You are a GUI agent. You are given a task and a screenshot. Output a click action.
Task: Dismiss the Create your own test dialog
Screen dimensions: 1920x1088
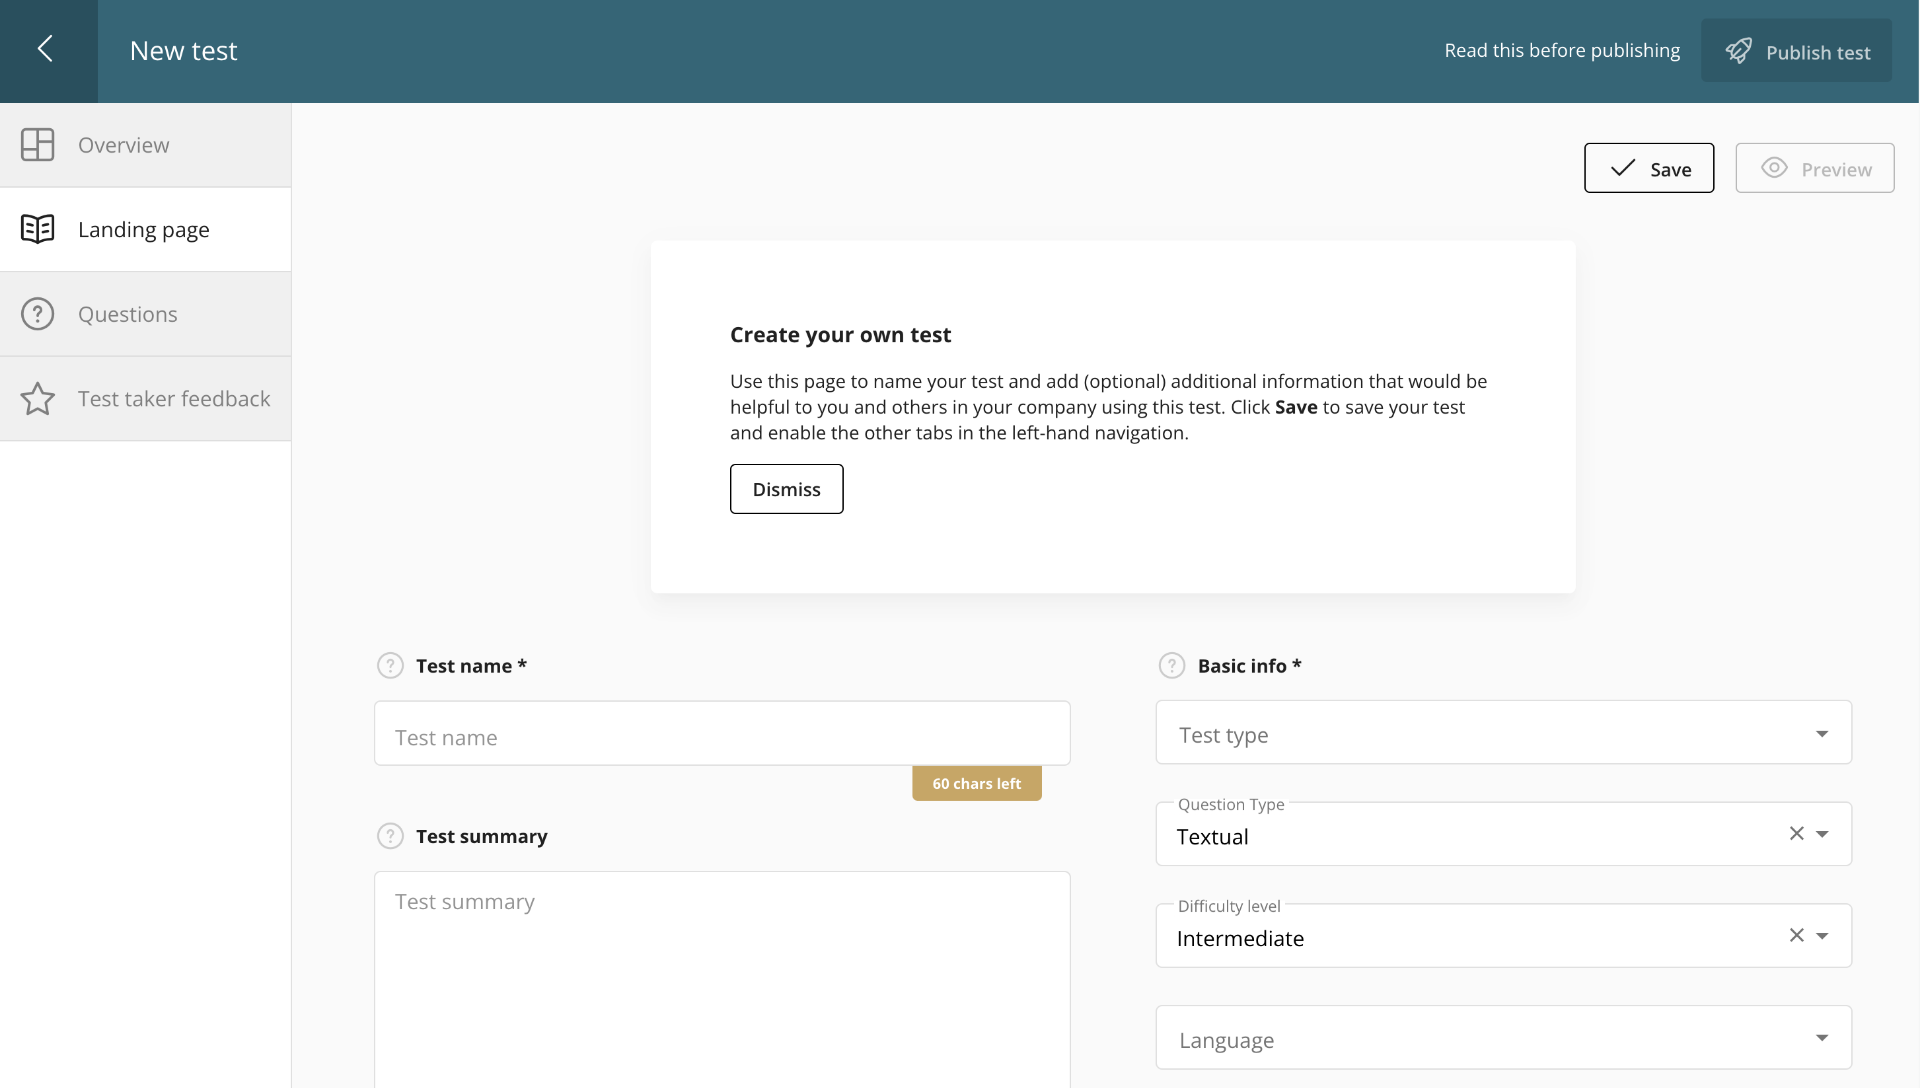point(786,488)
